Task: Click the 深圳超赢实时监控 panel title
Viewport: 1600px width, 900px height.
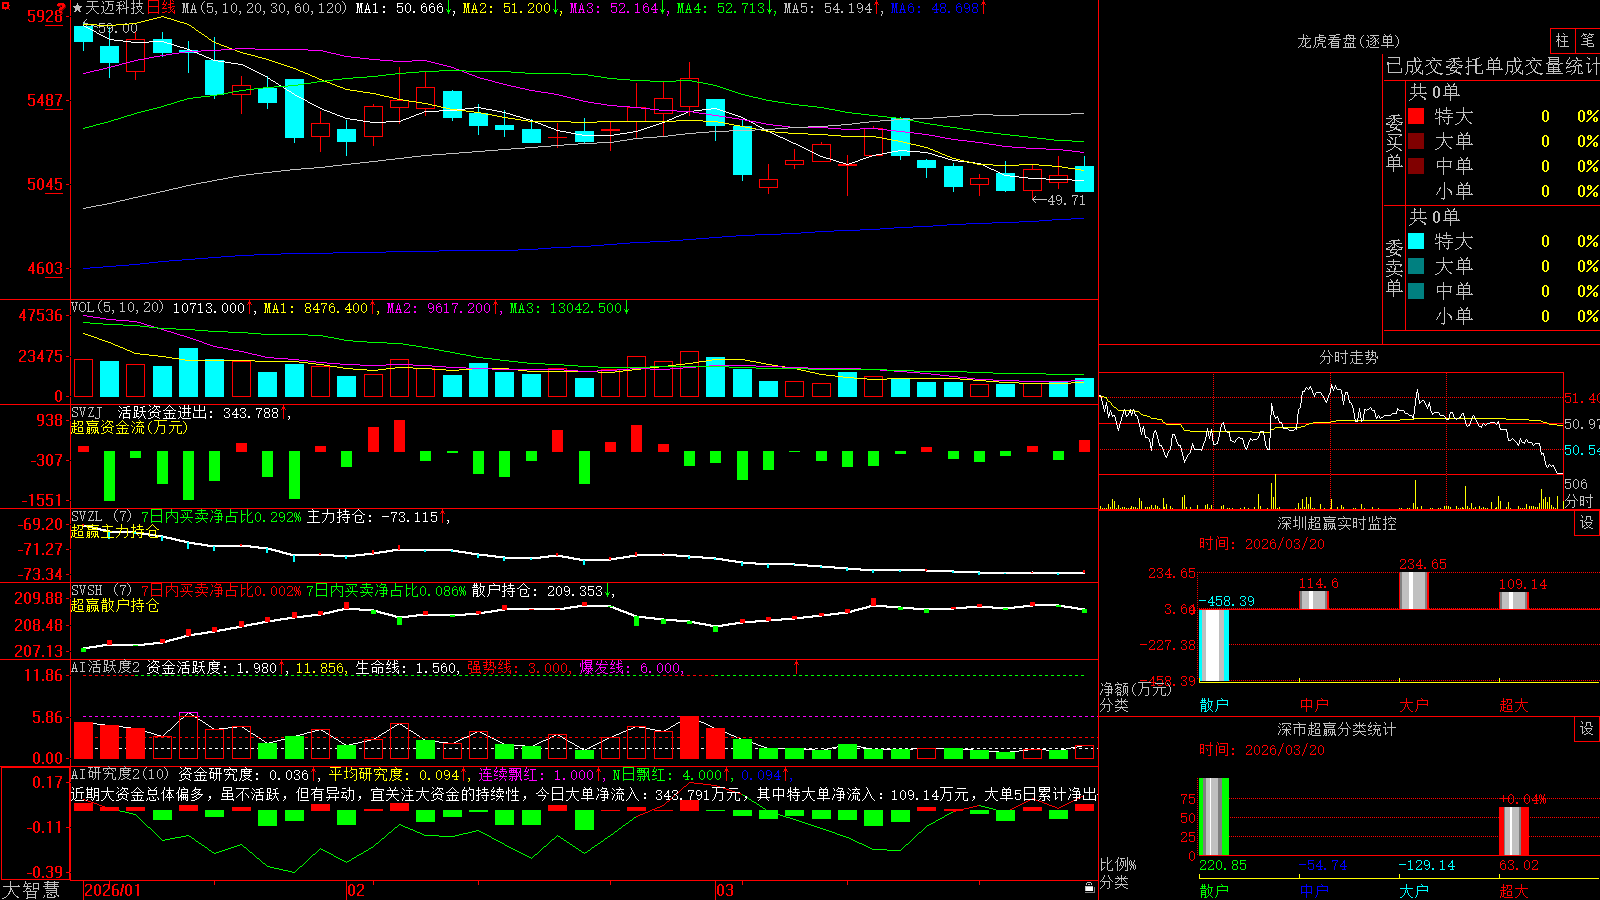Action: (x=1337, y=523)
